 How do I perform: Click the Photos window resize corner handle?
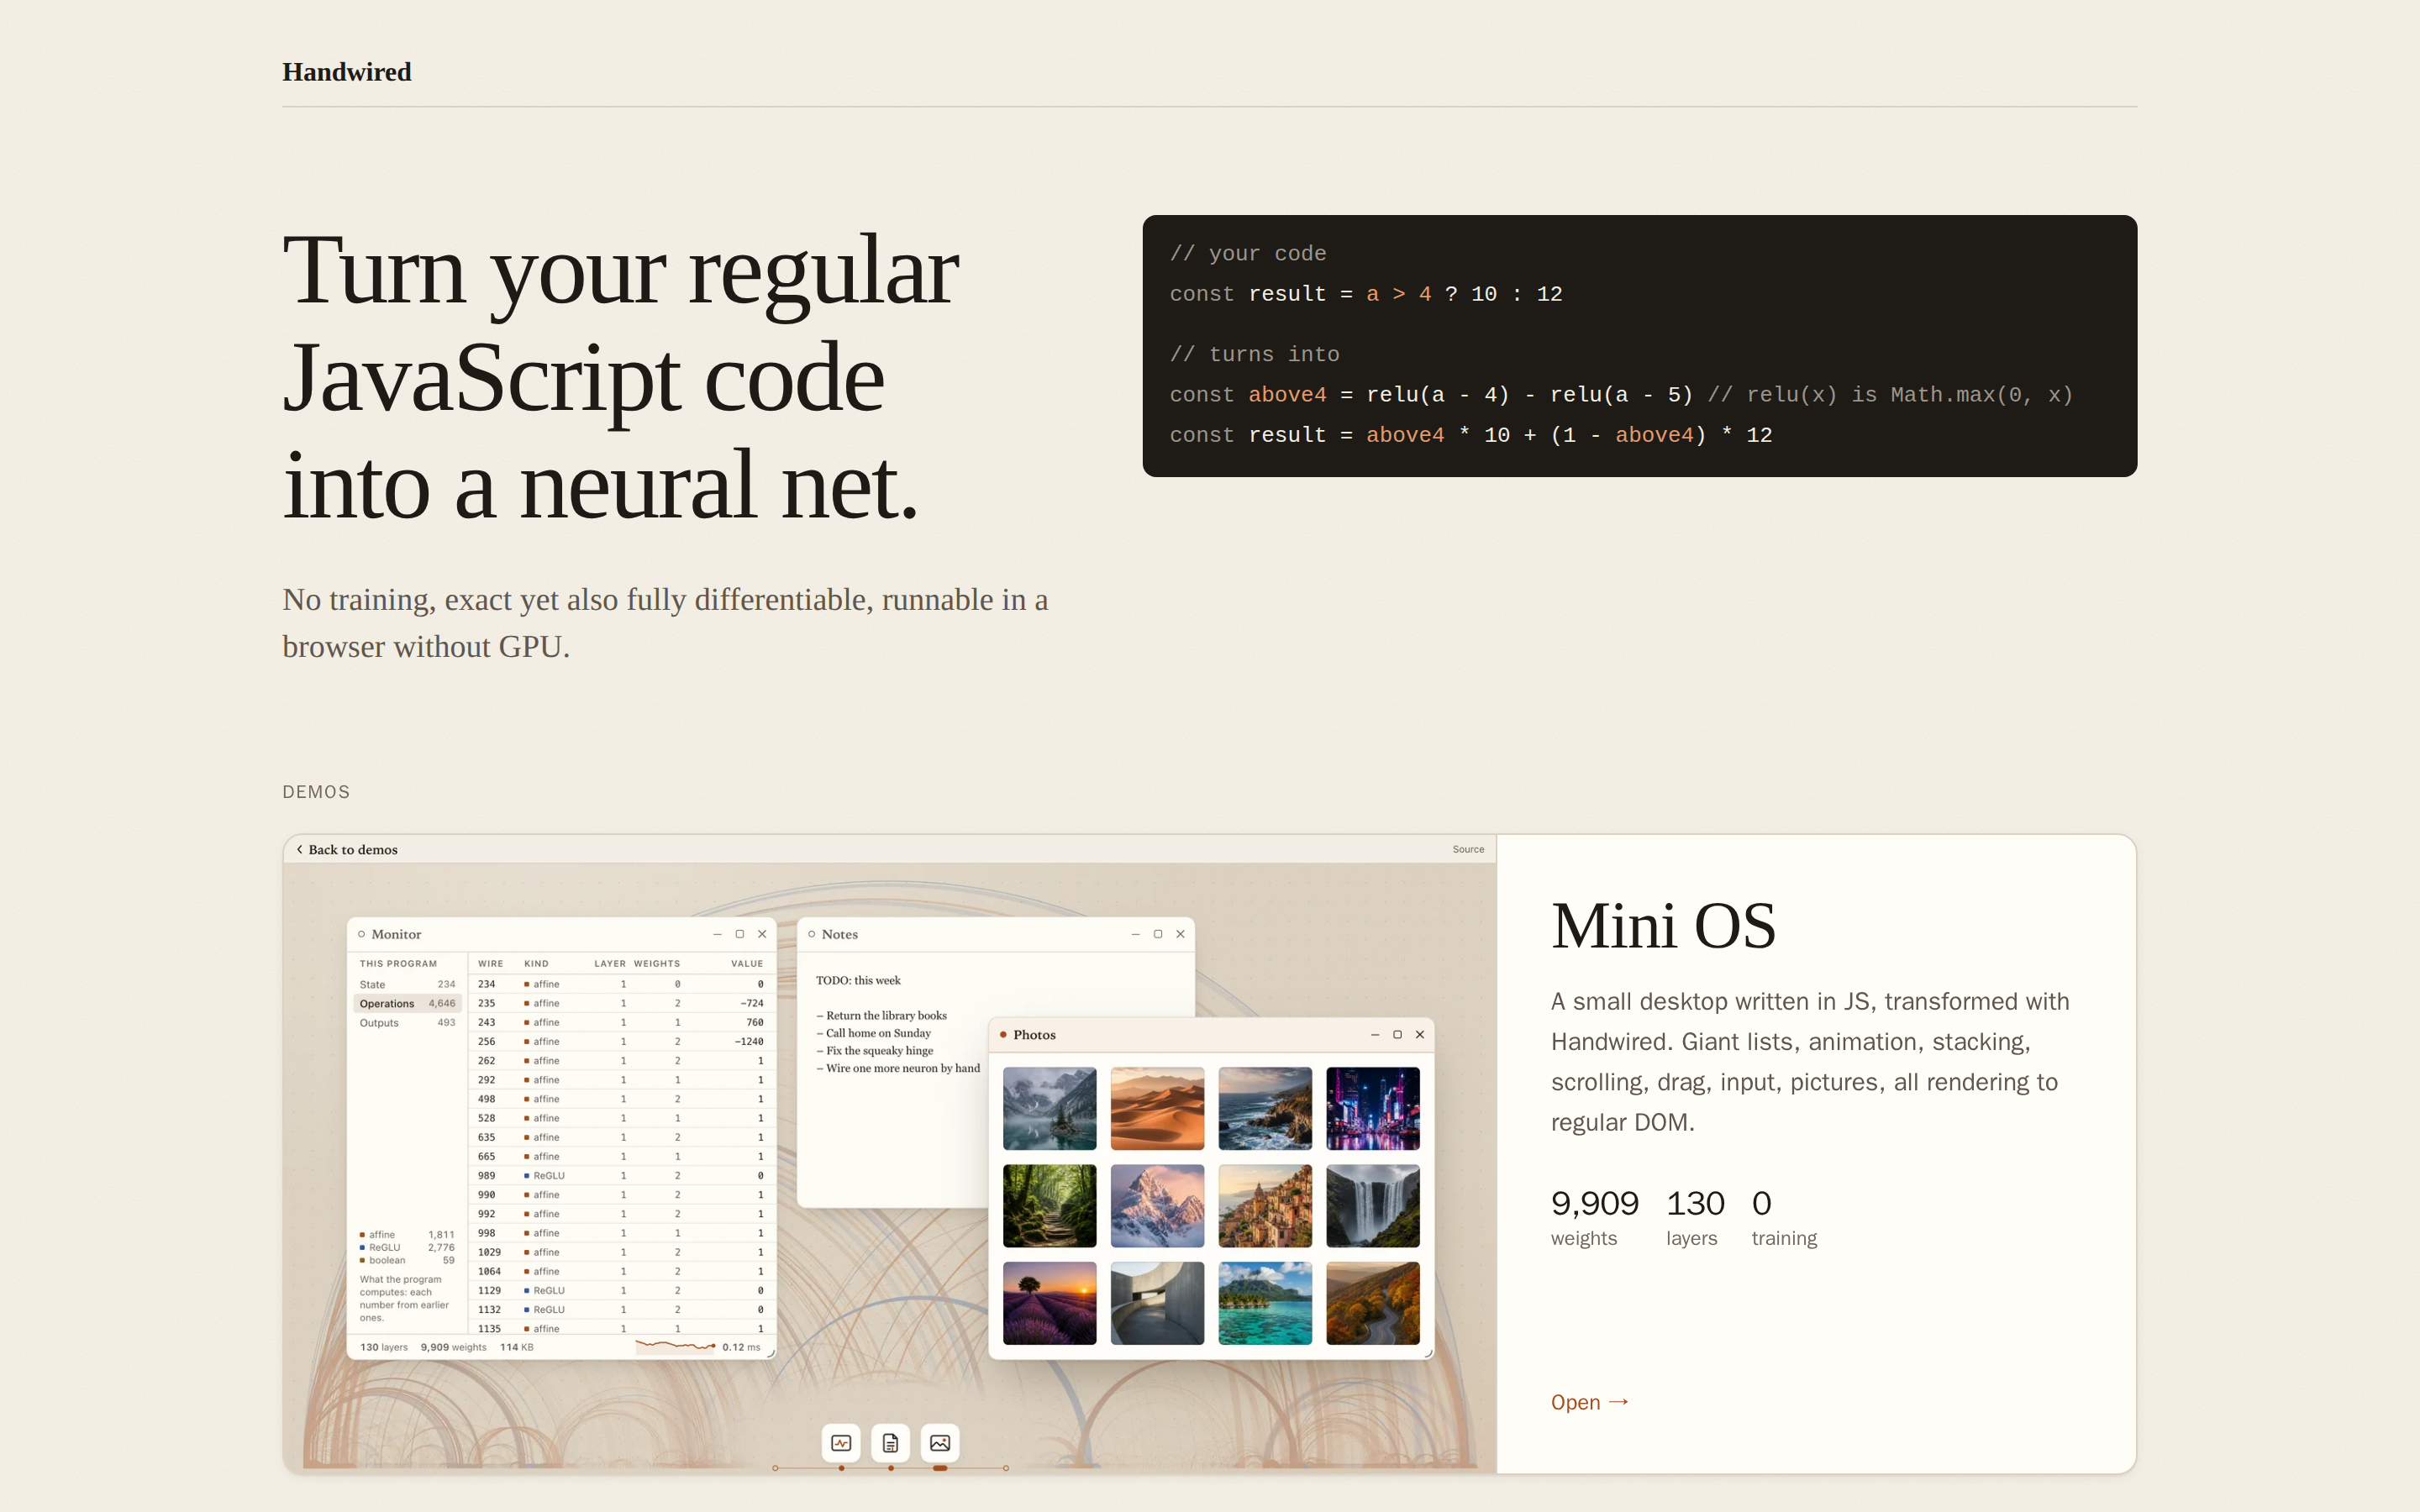(1428, 1353)
